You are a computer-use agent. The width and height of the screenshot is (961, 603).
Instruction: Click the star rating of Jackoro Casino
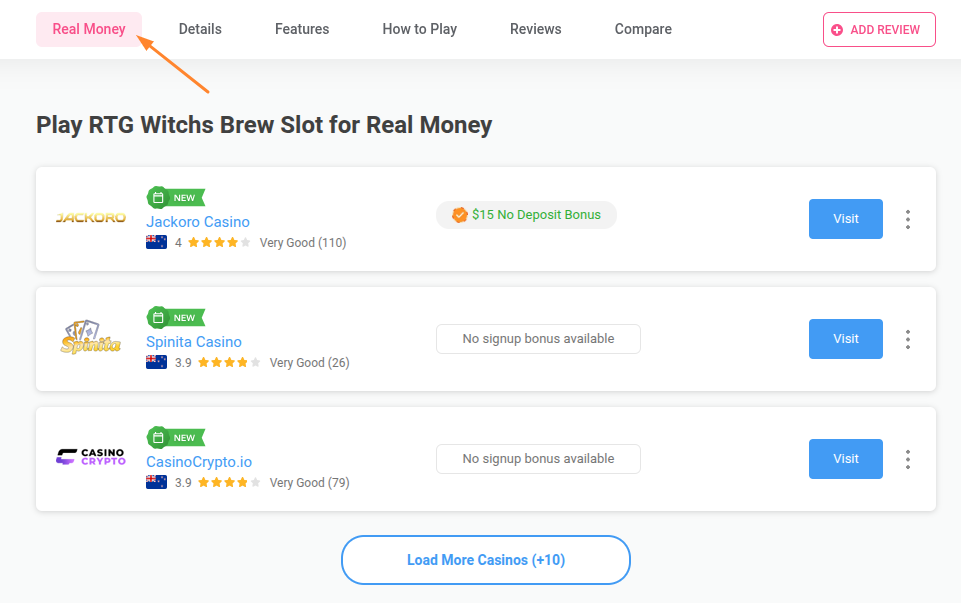click(x=219, y=243)
